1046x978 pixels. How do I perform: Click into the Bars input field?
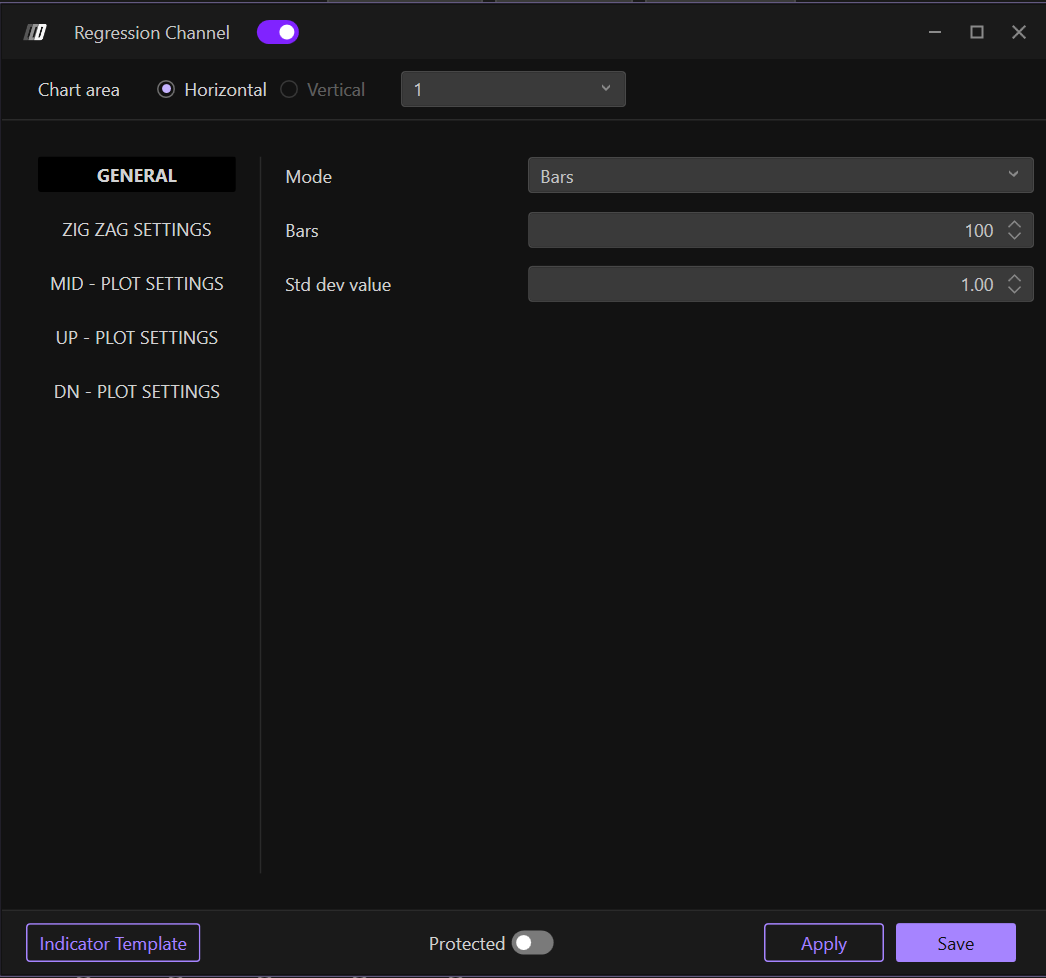760,231
